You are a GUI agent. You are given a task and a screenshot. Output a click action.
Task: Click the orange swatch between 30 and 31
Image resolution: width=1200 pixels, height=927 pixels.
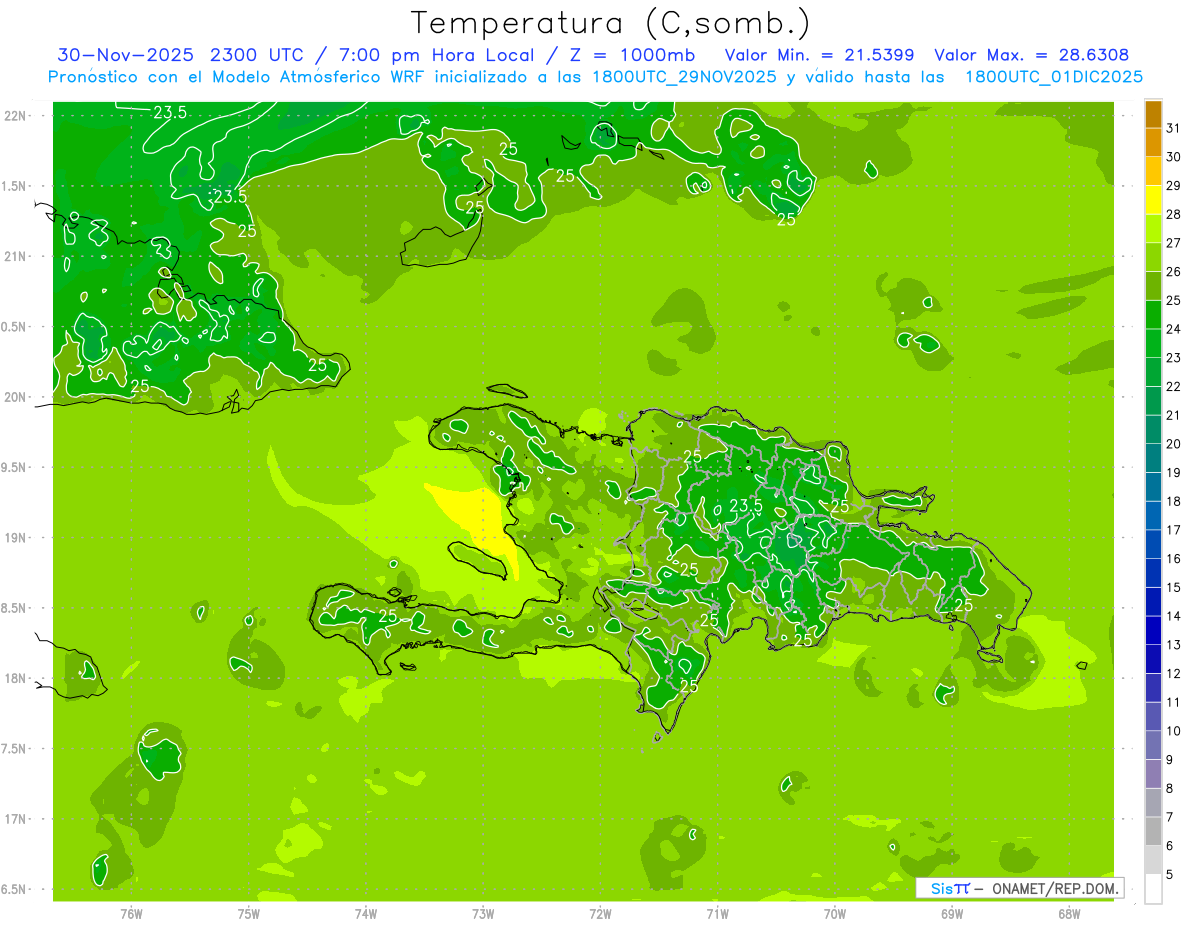1153,143
